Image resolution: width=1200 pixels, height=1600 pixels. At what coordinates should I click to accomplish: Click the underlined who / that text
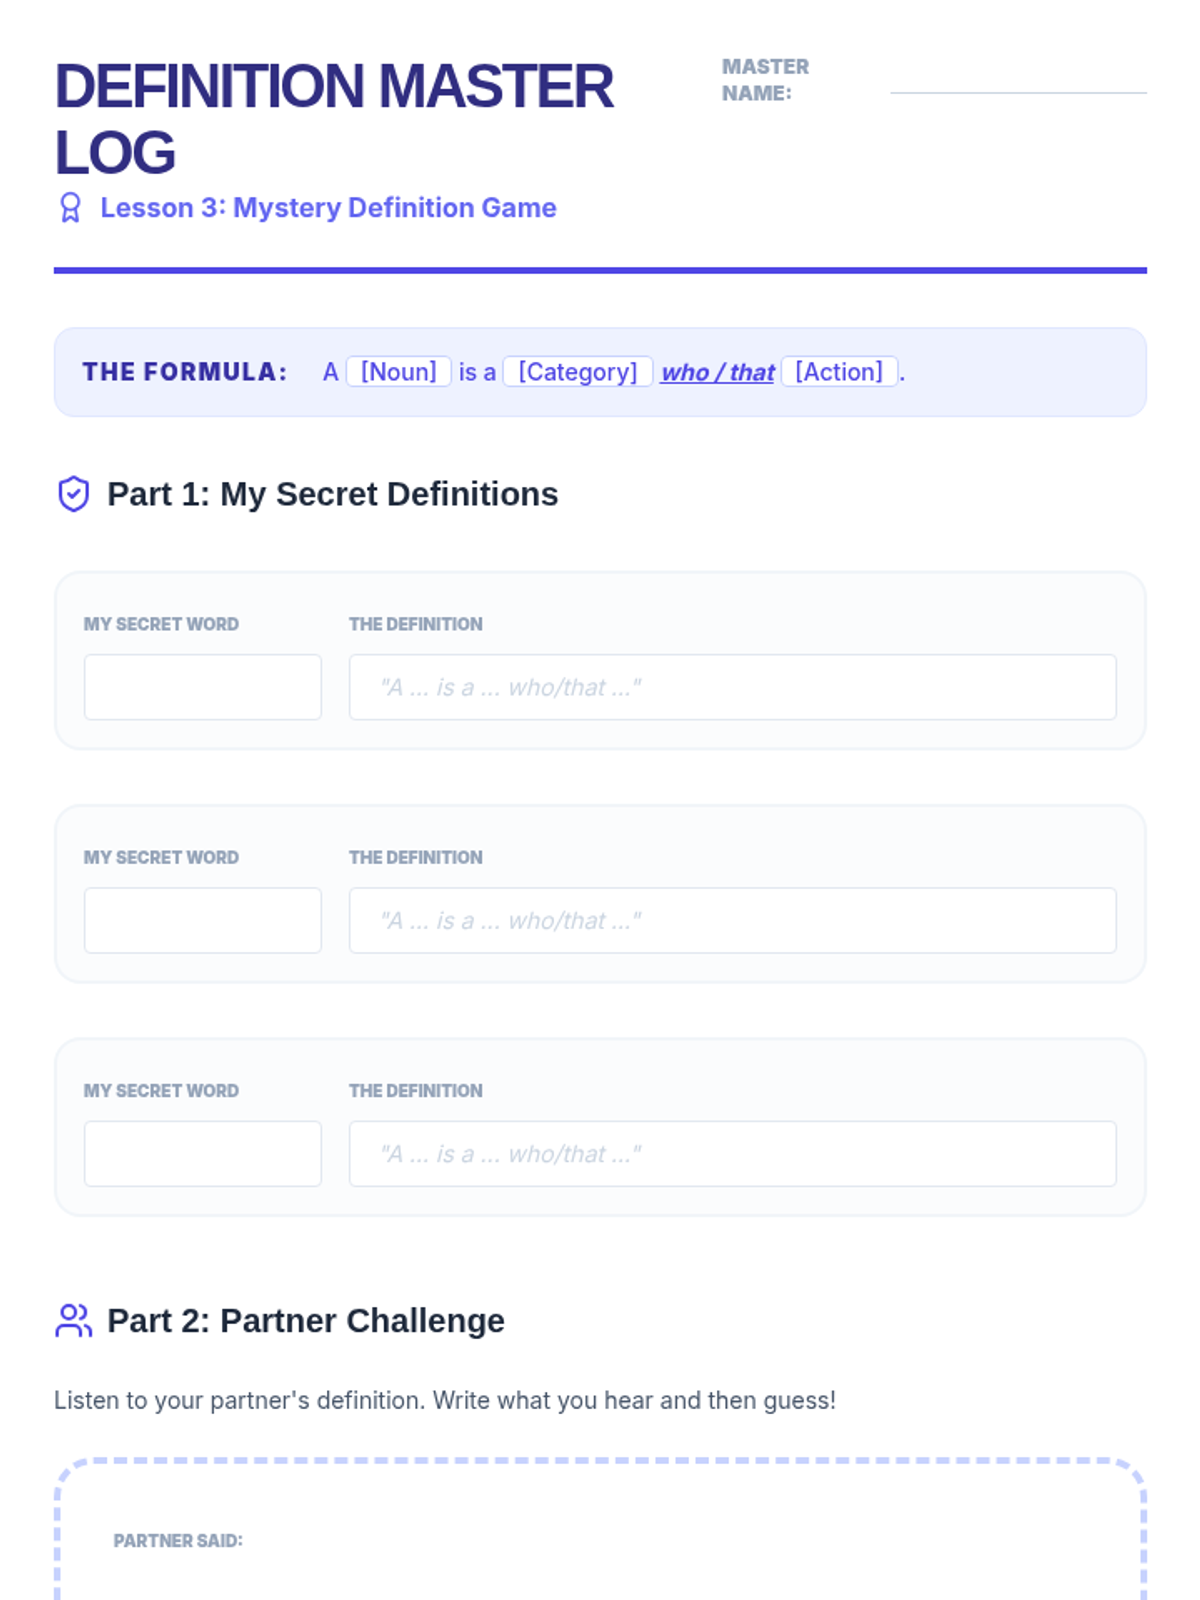(x=717, y=373)
